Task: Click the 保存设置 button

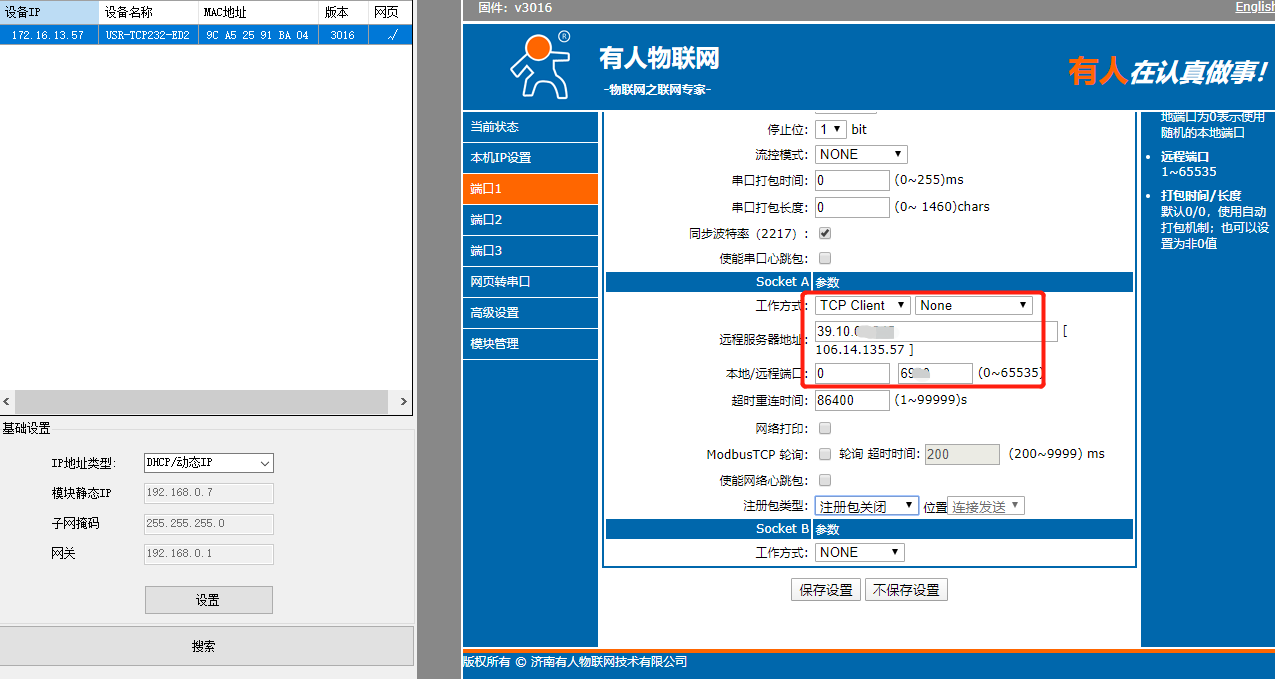Action: 826,590
